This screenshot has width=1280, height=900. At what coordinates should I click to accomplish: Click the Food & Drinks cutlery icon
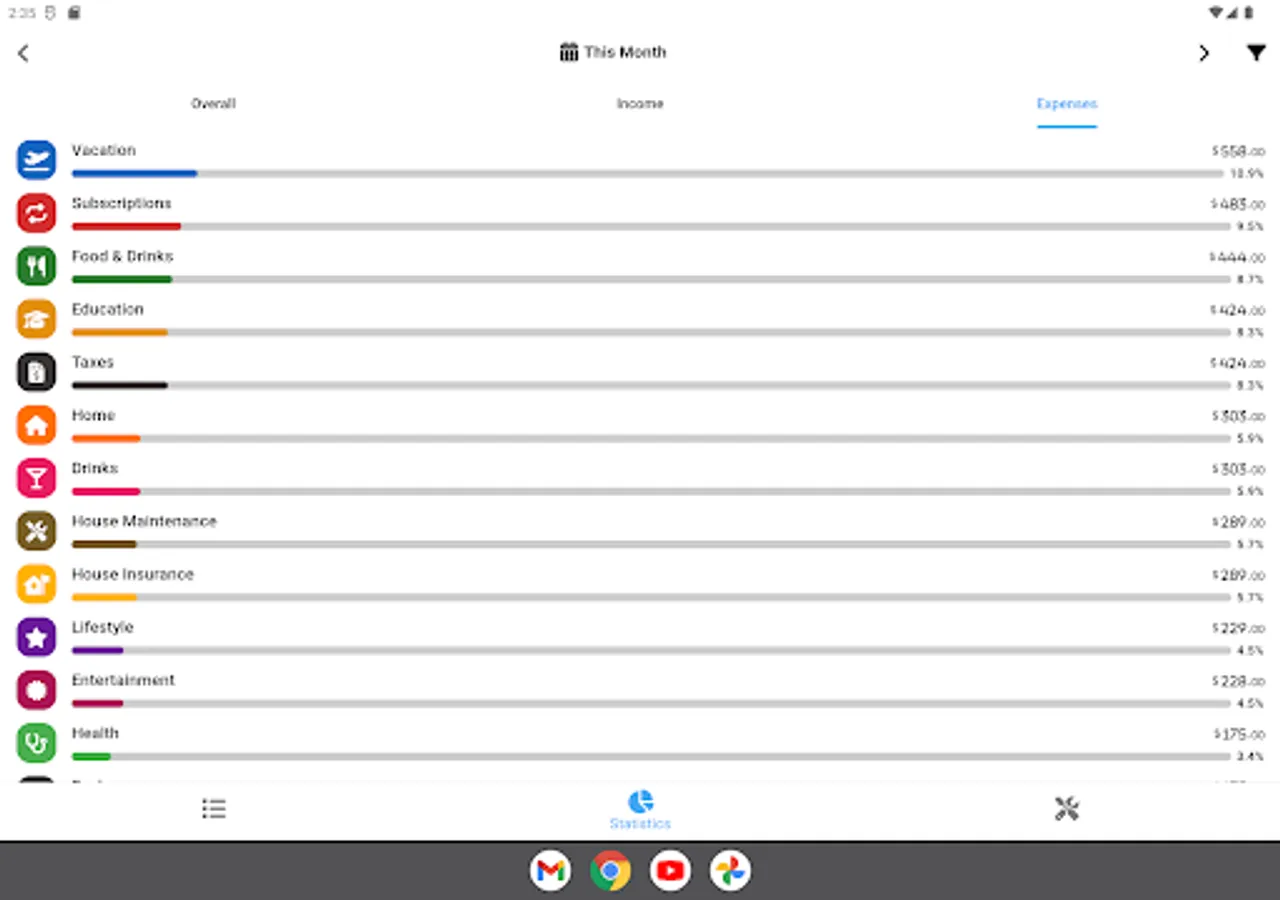click(36, 266)
